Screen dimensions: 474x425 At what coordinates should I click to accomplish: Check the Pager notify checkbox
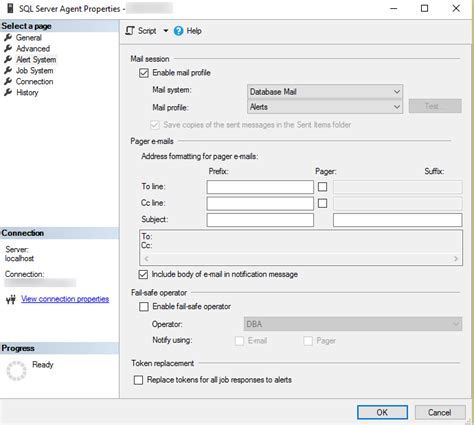308,341
